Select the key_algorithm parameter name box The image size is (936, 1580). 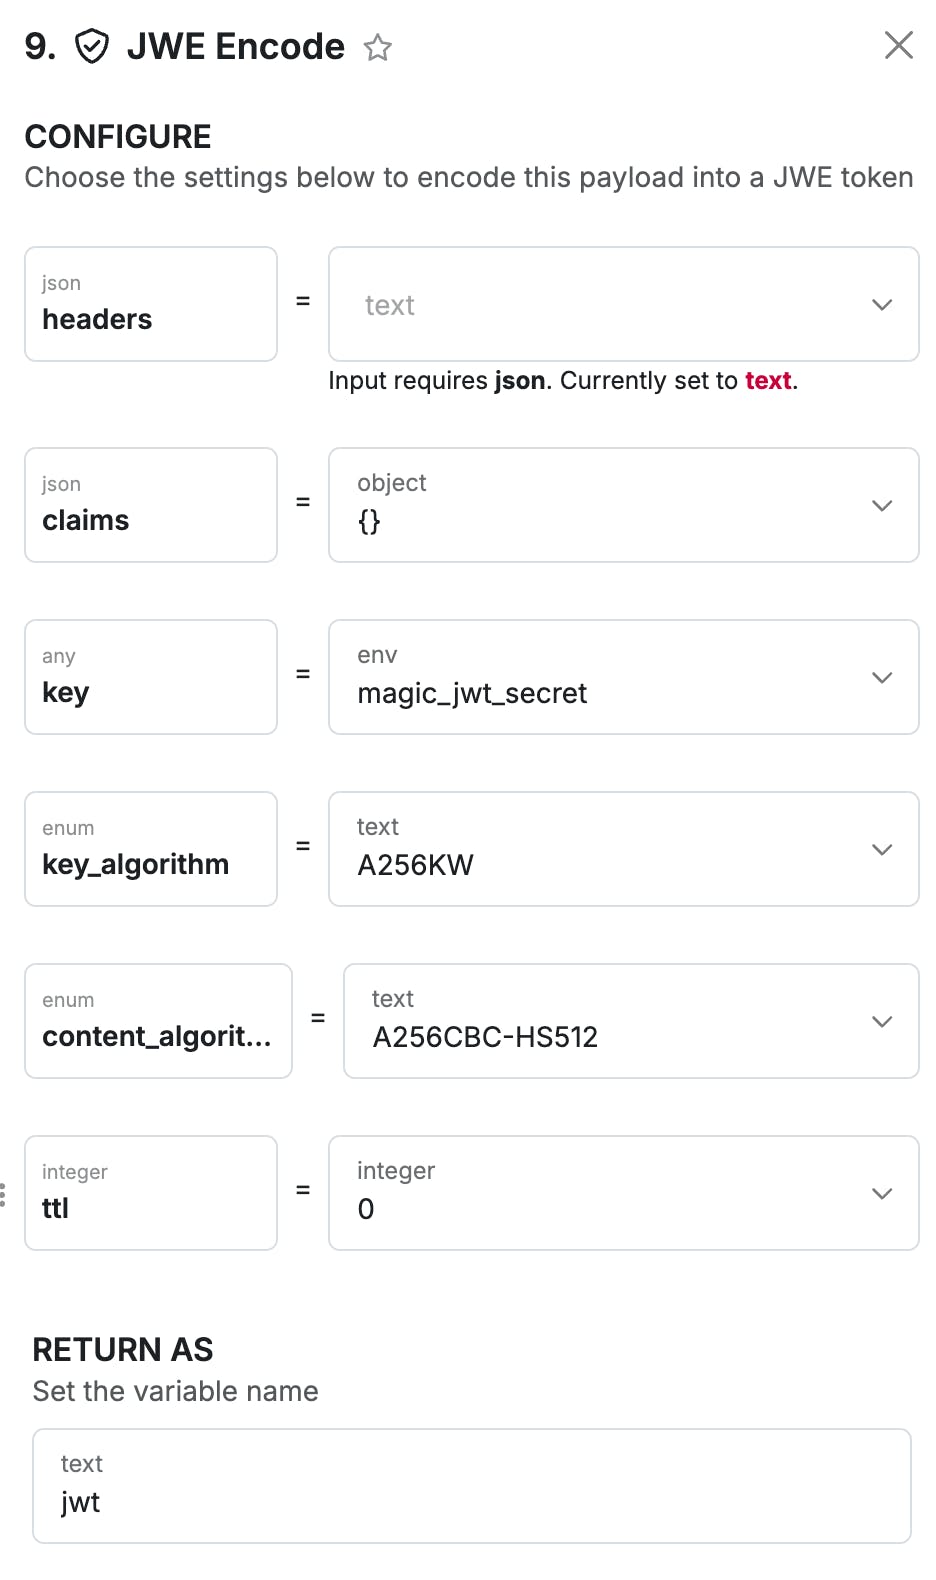coord(151,849)
